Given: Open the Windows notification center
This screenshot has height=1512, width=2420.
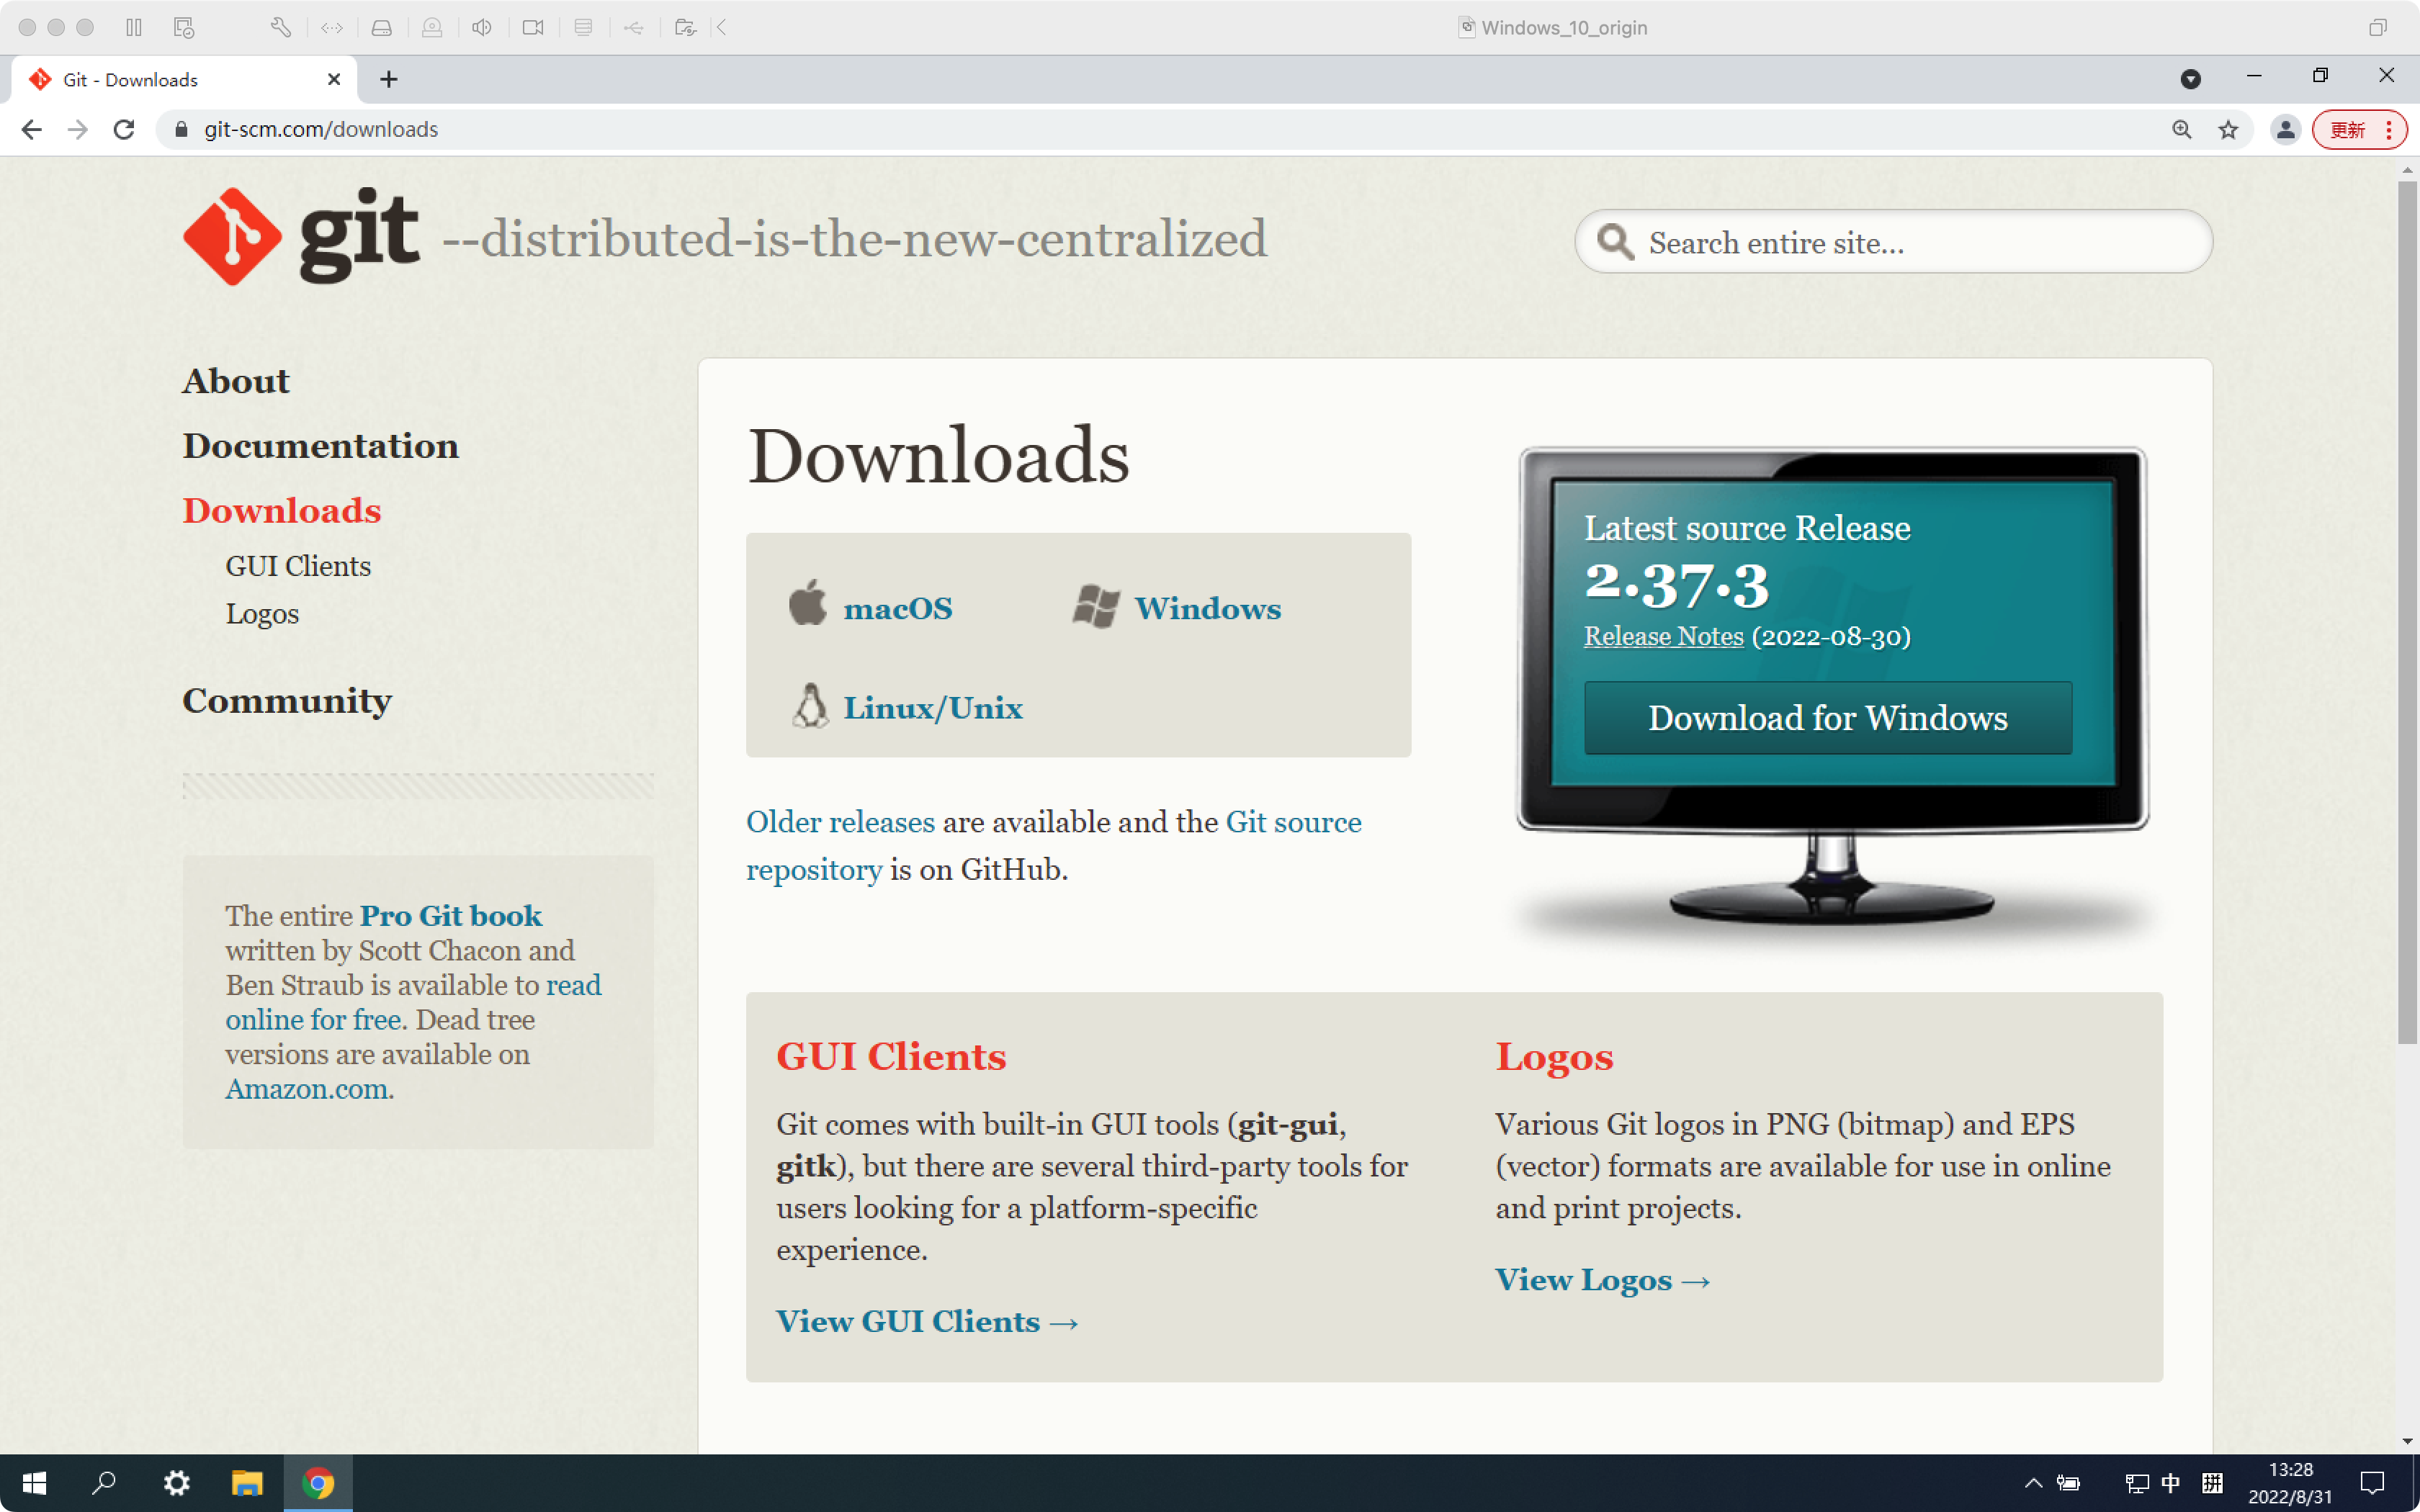Looking at the screenshot, I should click(x=2372, y=1483).
